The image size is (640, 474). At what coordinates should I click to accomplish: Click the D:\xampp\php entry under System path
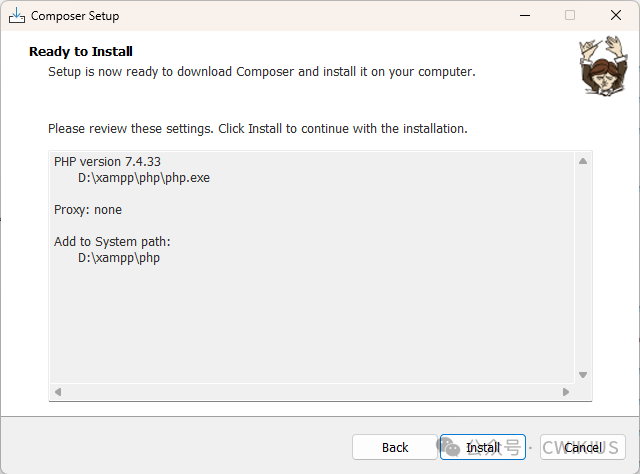click(x=119, y=258)
